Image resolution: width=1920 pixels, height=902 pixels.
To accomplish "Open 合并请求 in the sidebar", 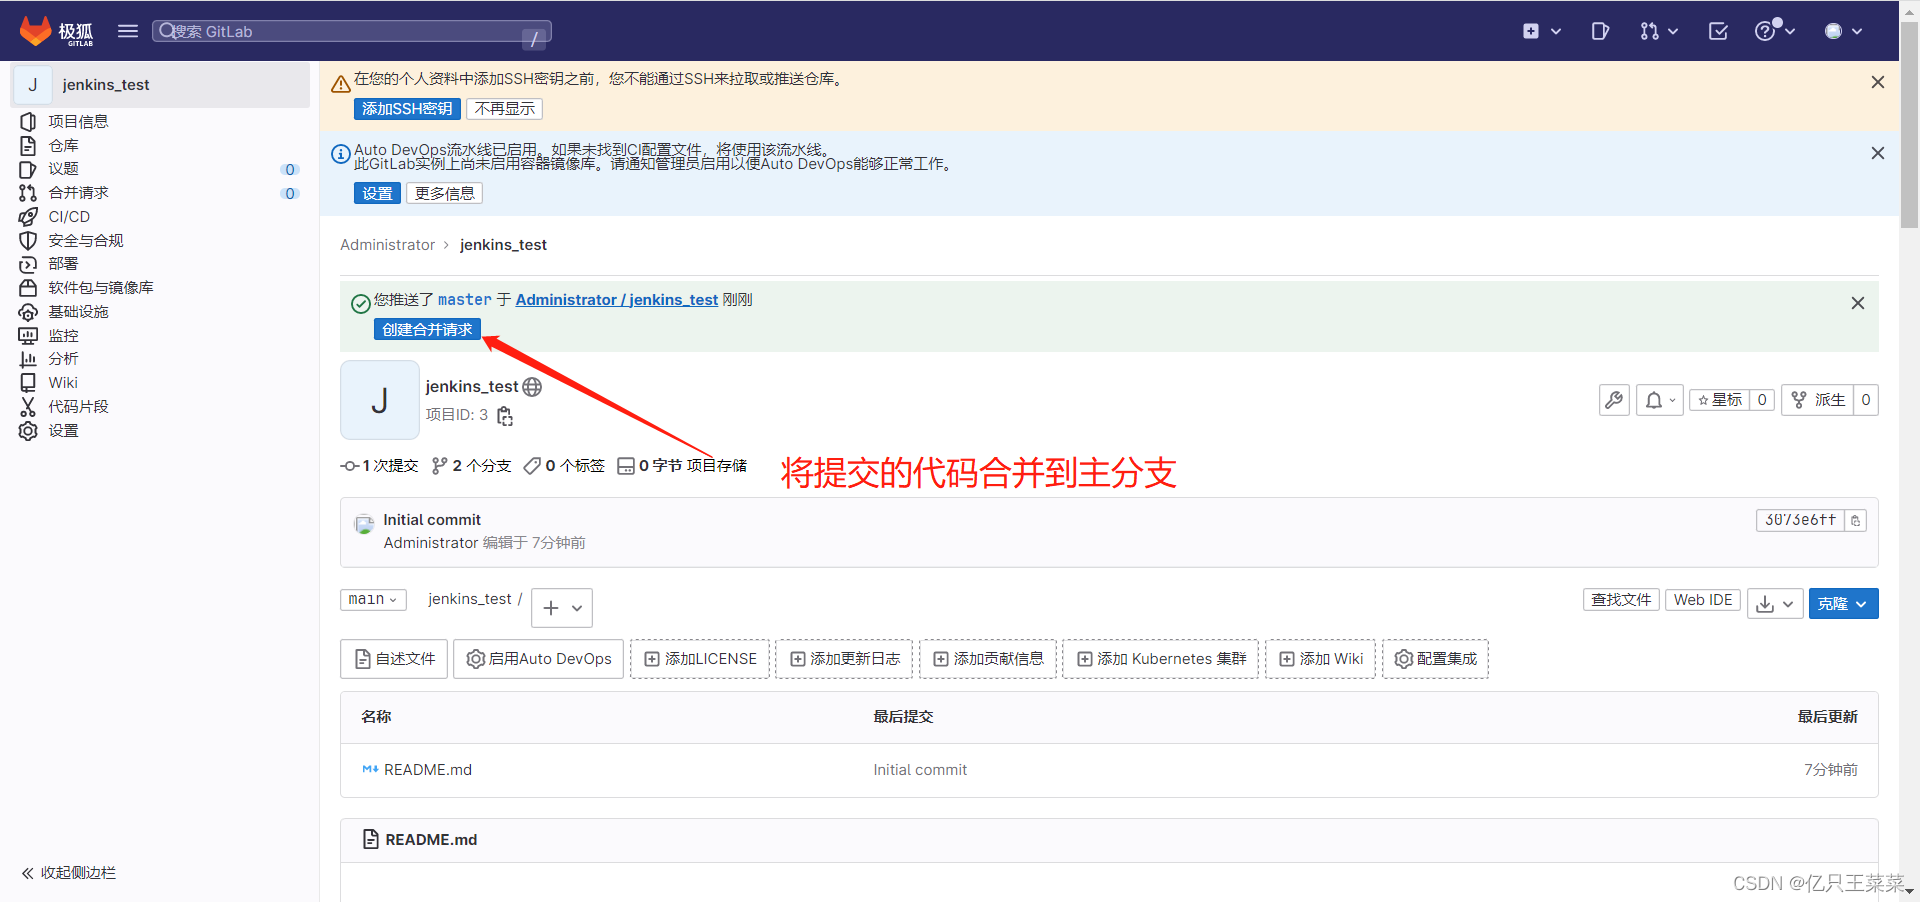I will 78,193.
